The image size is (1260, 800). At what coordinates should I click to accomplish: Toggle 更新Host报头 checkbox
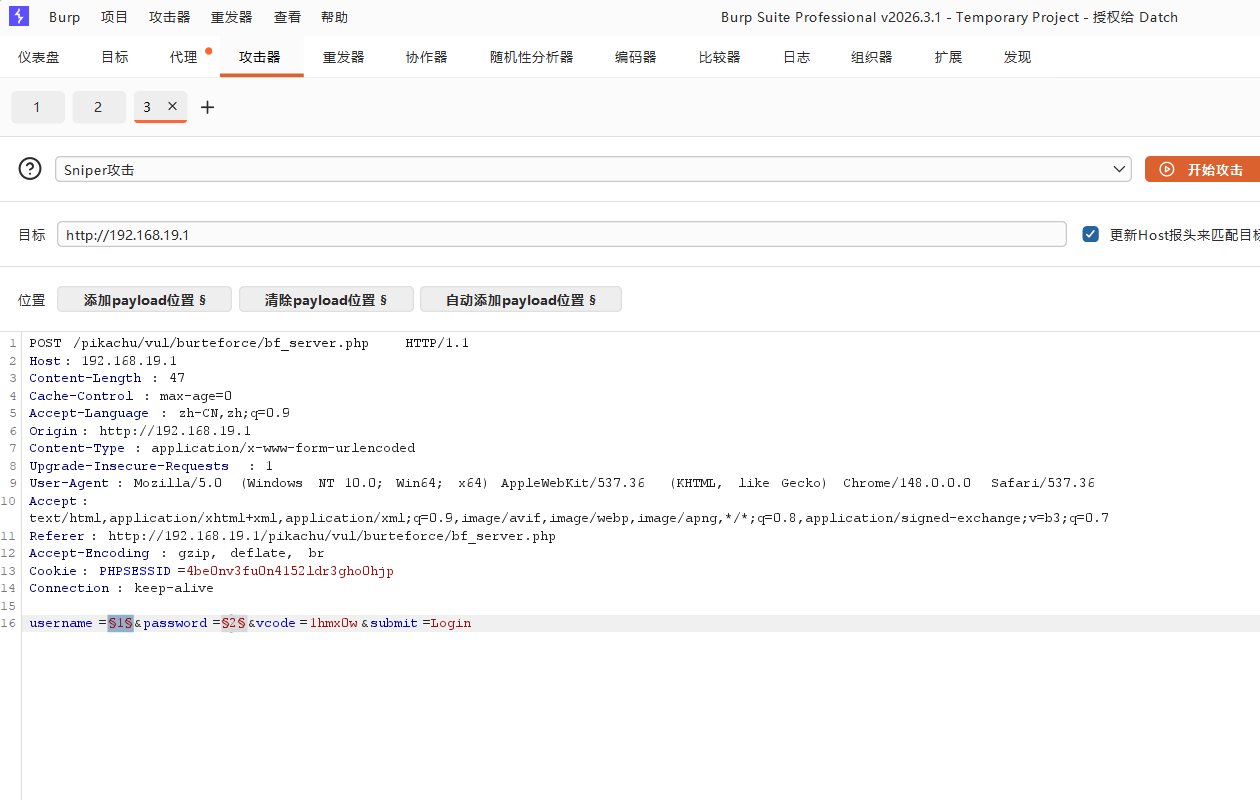pyautogui.click(x=1090, y=234)
